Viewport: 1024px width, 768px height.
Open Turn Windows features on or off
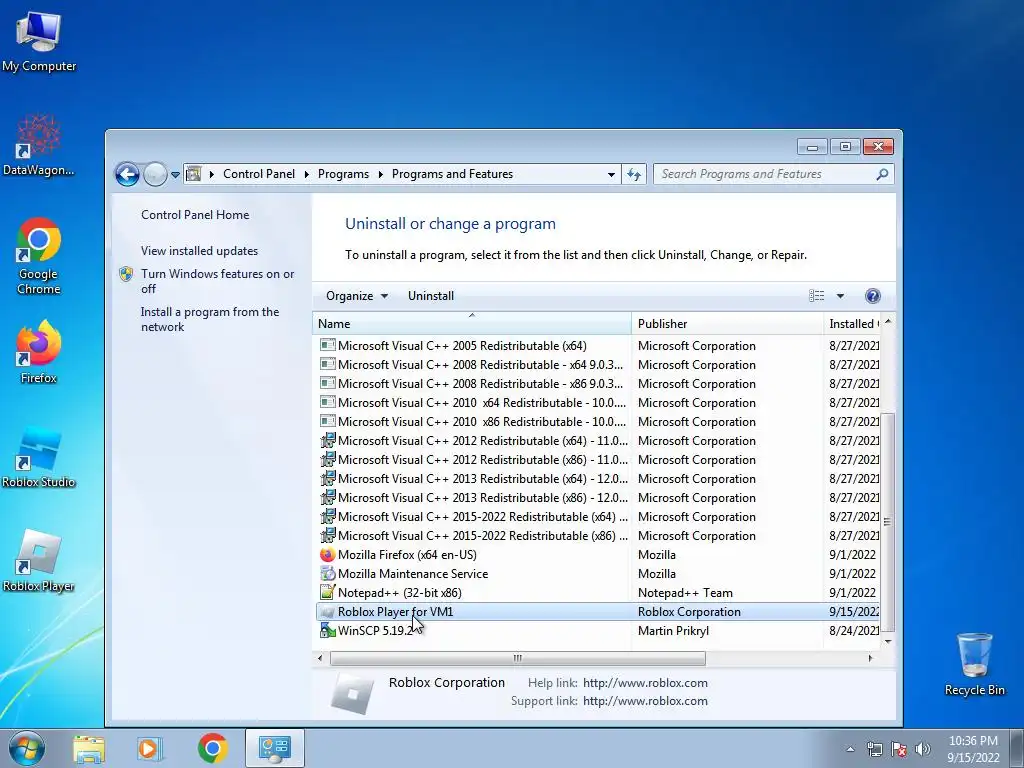point(217,281)
